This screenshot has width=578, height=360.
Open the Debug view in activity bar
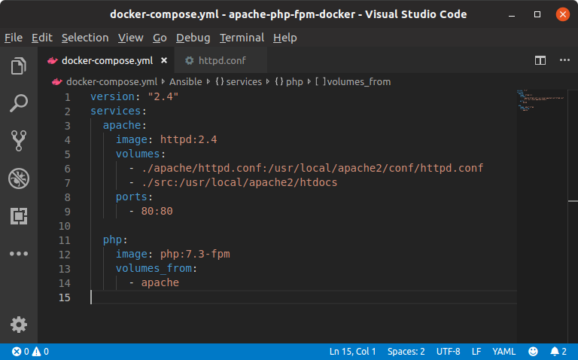pyautogui.click(x=18, y=178)
